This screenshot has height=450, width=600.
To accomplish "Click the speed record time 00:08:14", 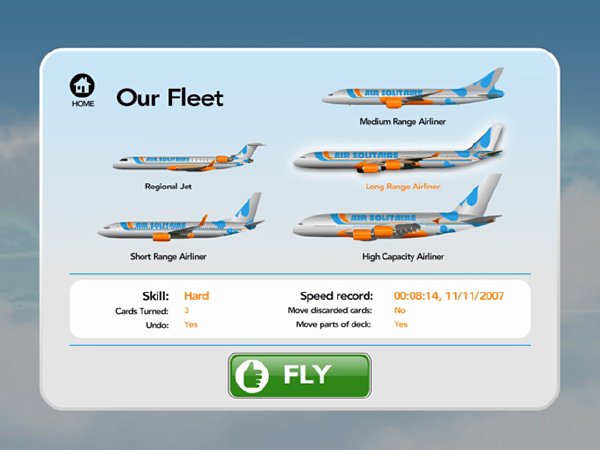I will click(x=416, y=296).
